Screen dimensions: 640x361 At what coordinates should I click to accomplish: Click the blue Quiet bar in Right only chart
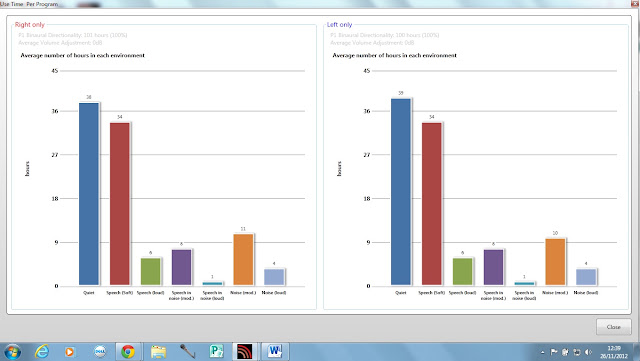89,194
